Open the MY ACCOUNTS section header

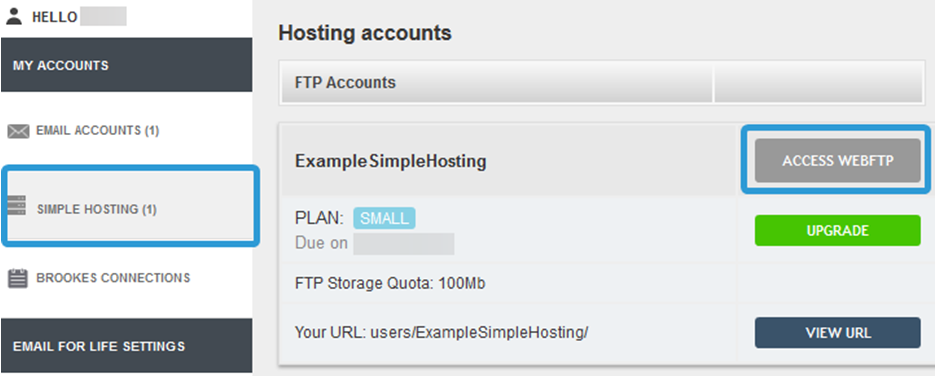127,65
